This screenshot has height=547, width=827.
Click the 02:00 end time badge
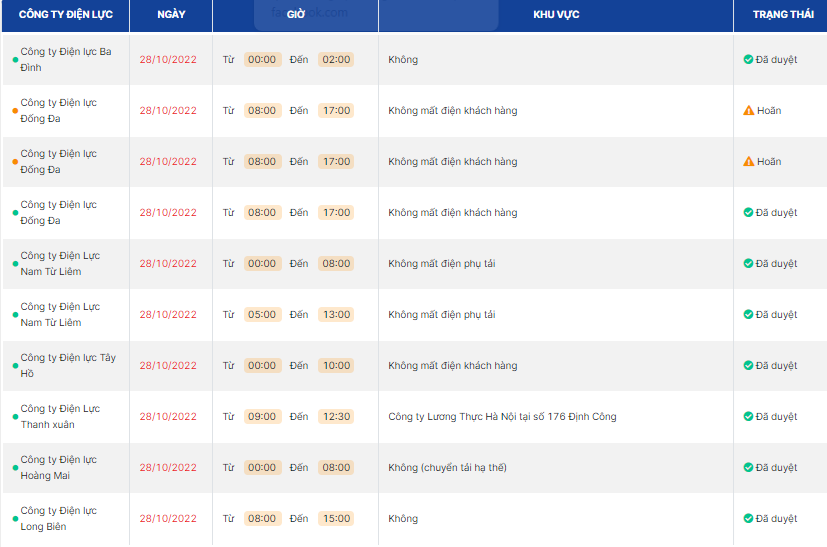336,59
